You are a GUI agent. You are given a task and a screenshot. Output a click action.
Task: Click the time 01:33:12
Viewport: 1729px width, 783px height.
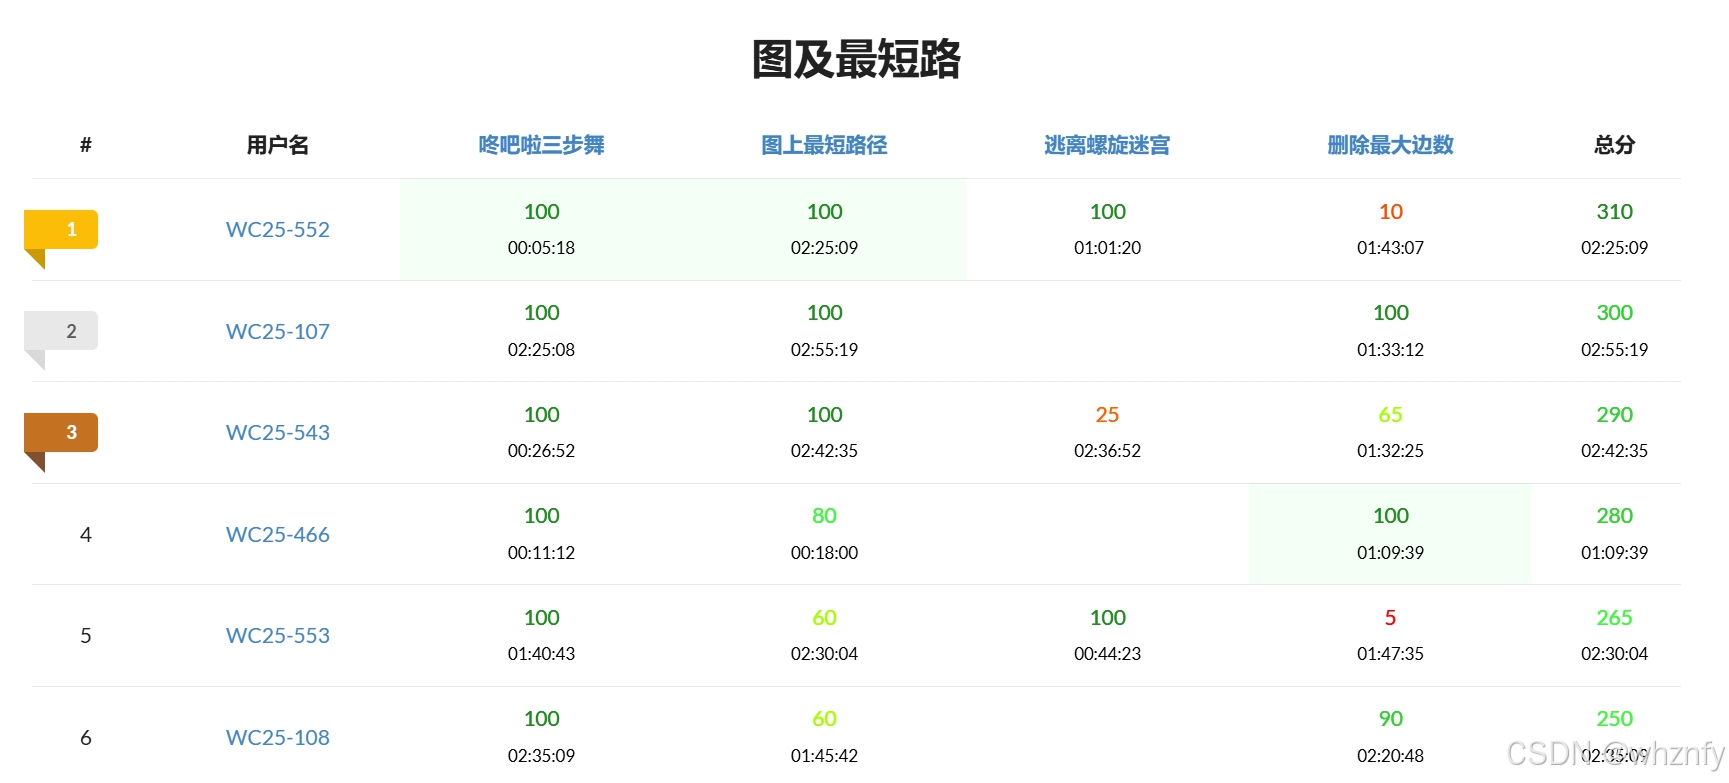tap(1390, 350)
